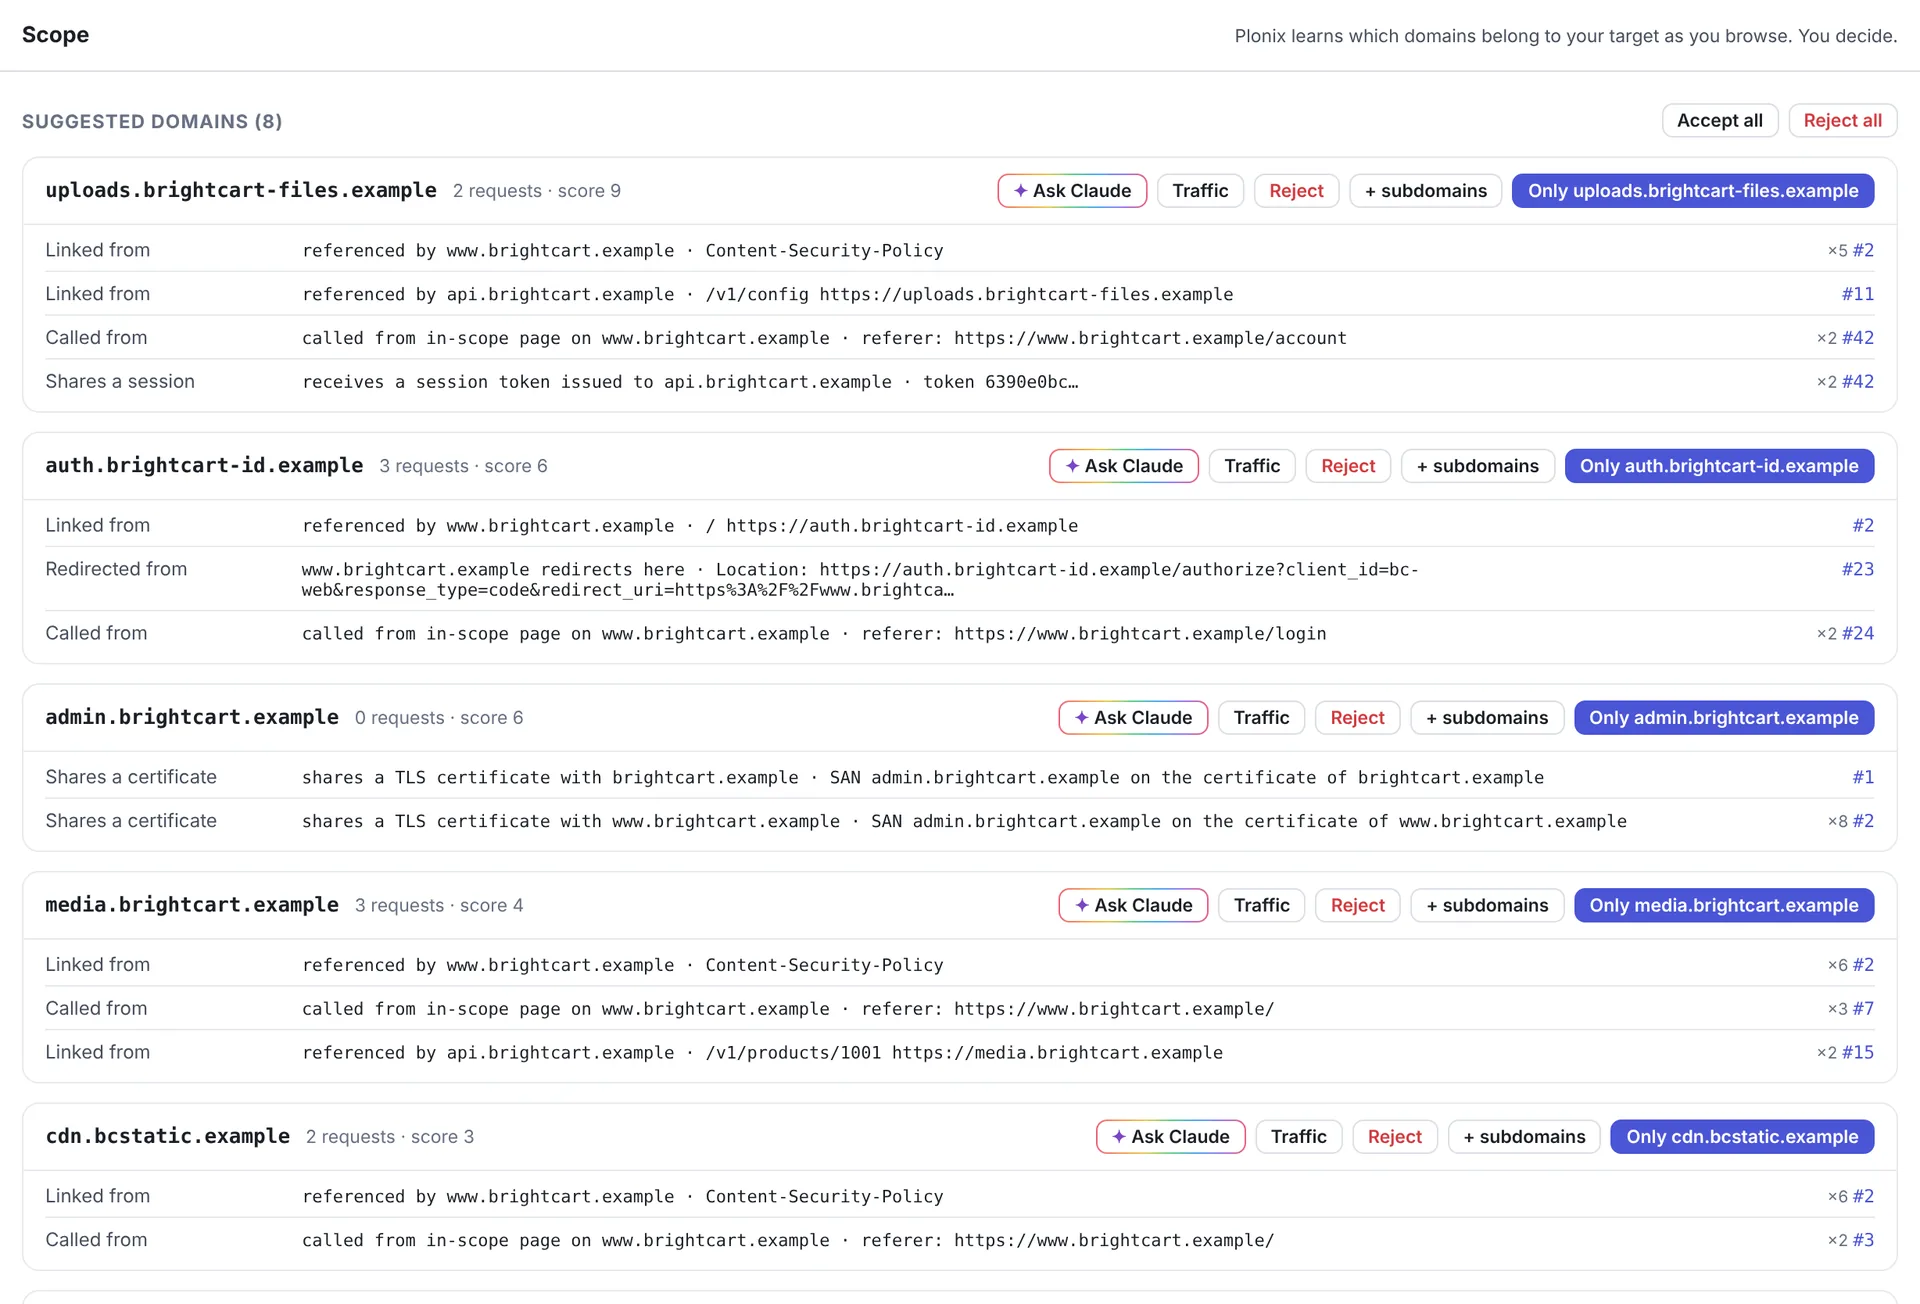Select Only admin.brightcart.example
1920x1304 pixels.
(x=1724, y=717)
